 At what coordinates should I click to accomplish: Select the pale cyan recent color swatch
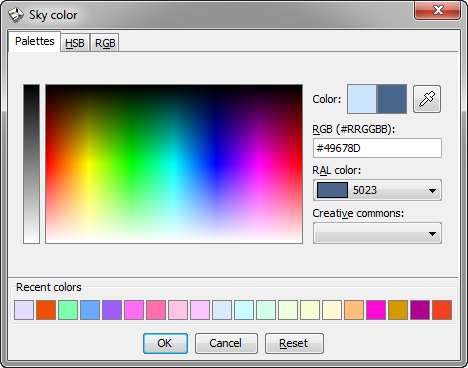coord(244,310)
